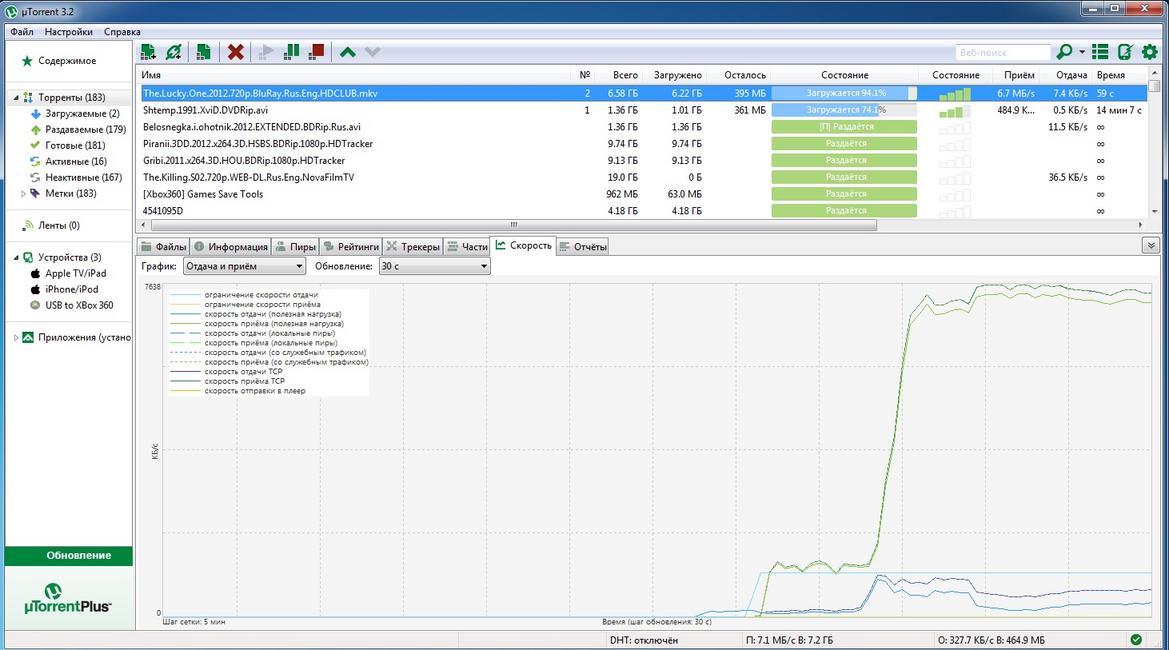
Task: Select Загружаемые (2) in the sidebar
Action: point(82,114)
